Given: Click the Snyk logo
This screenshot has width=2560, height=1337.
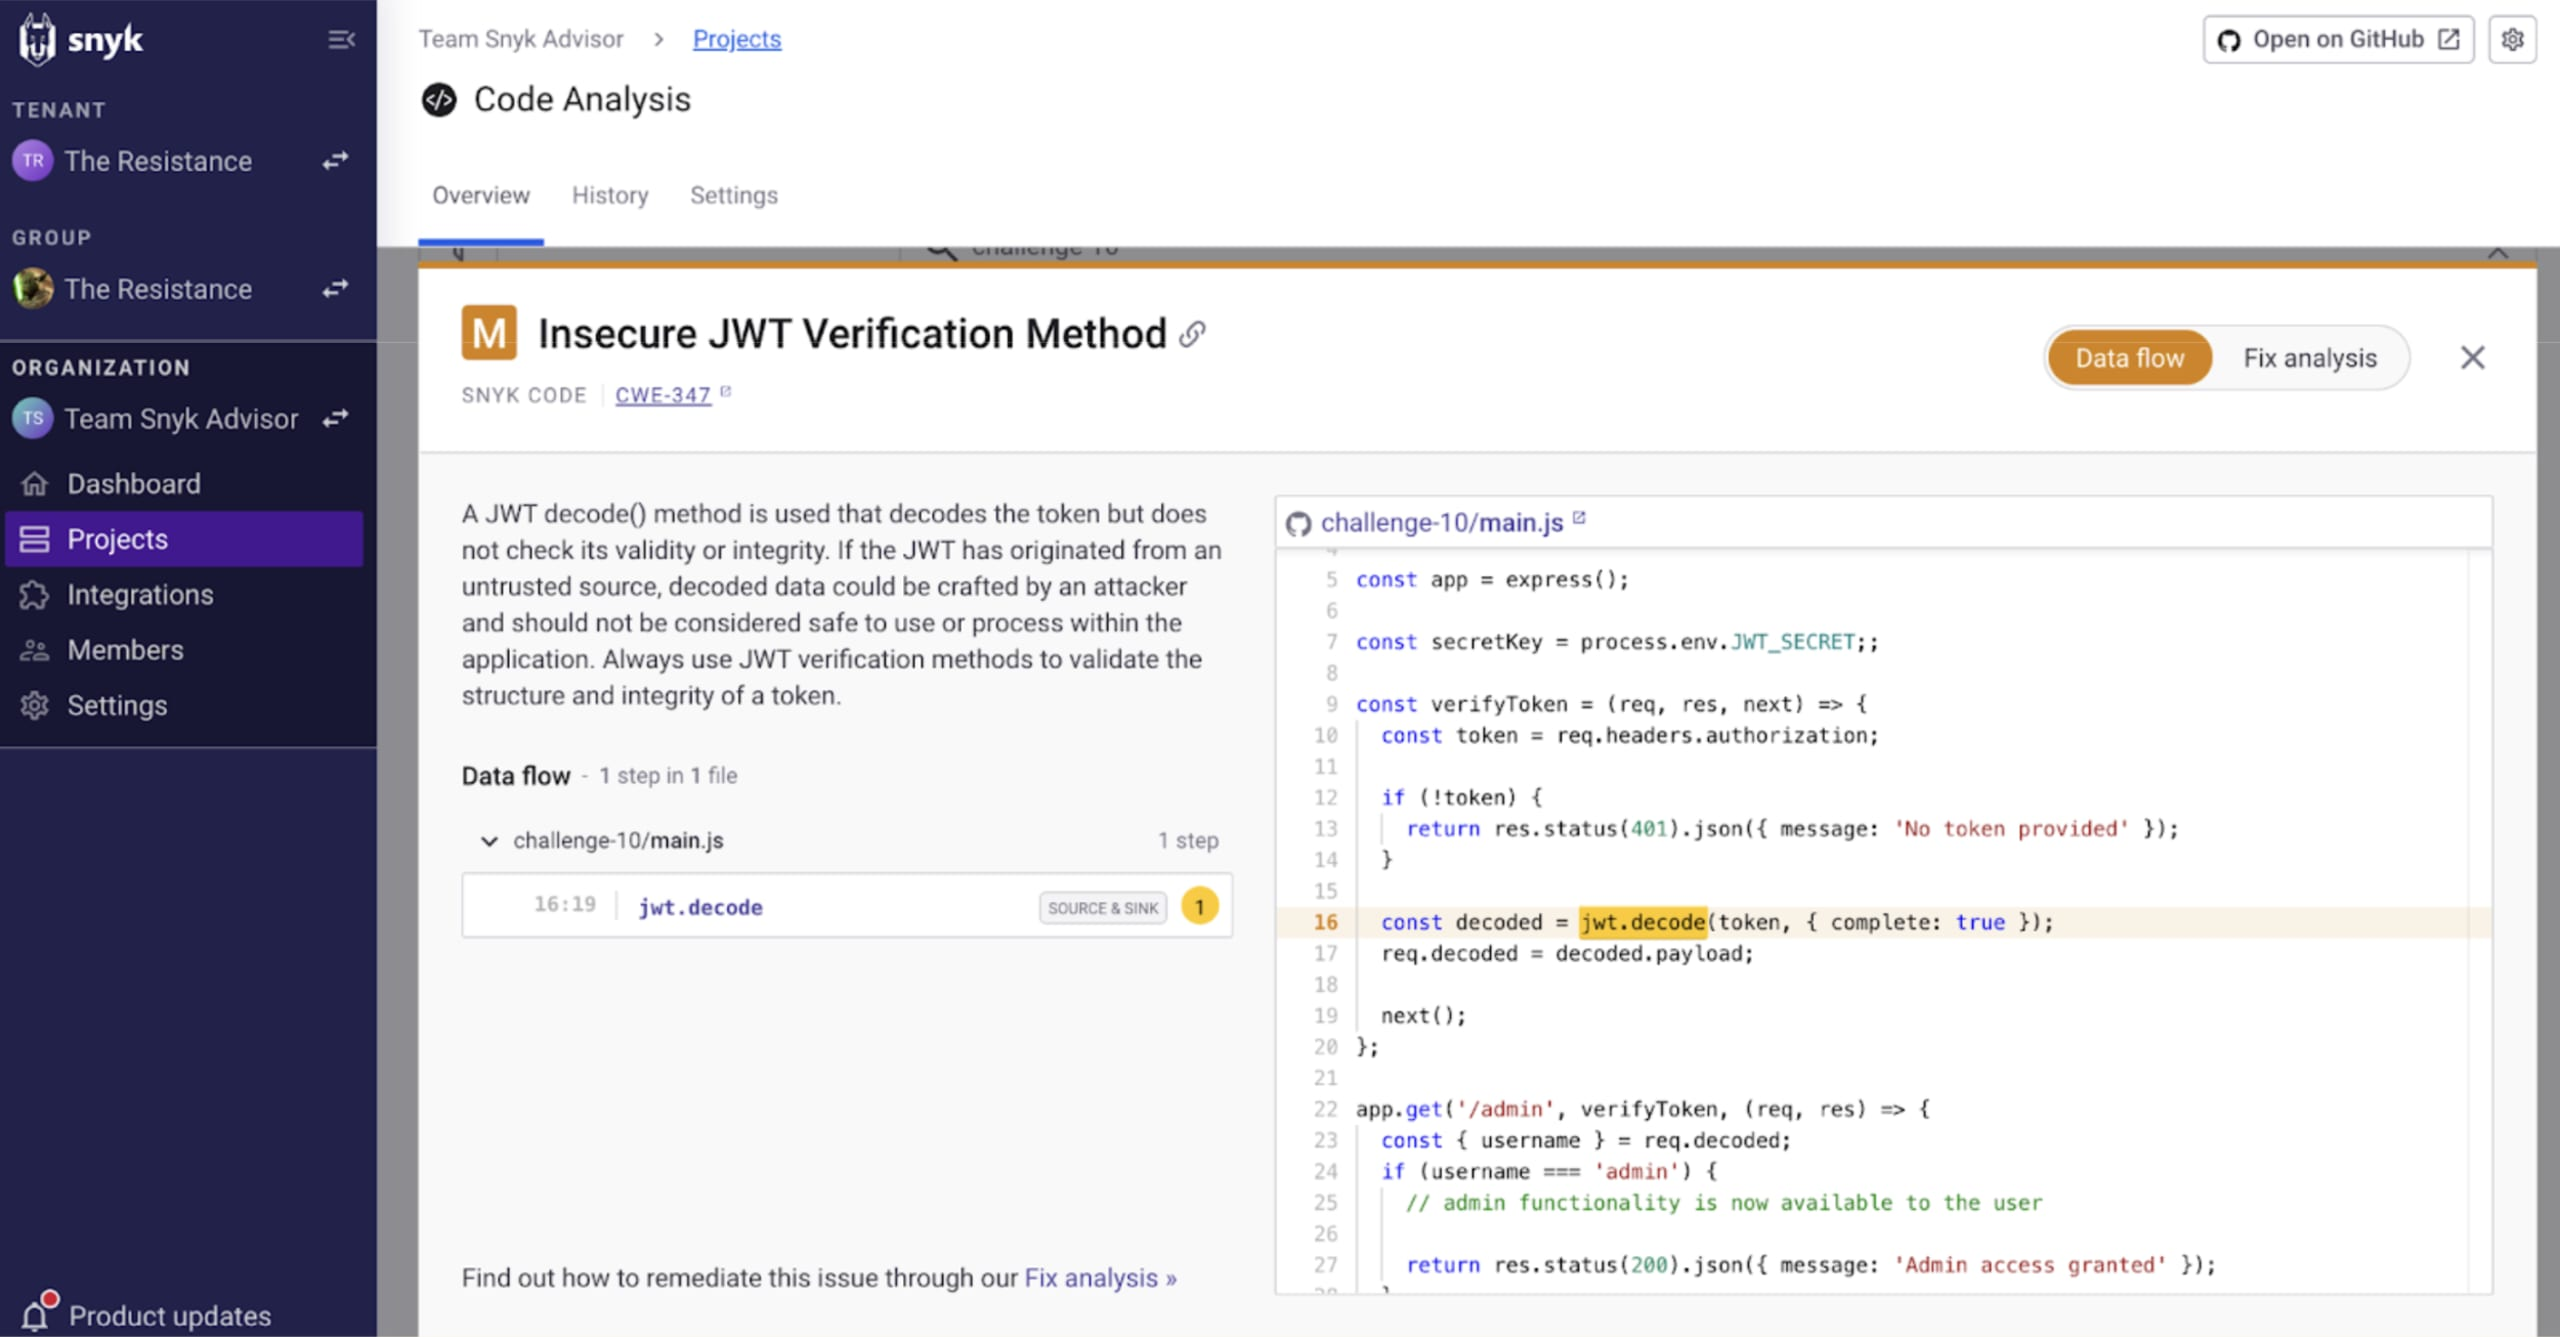Looking at the screenshot, I should pos(82,40).
